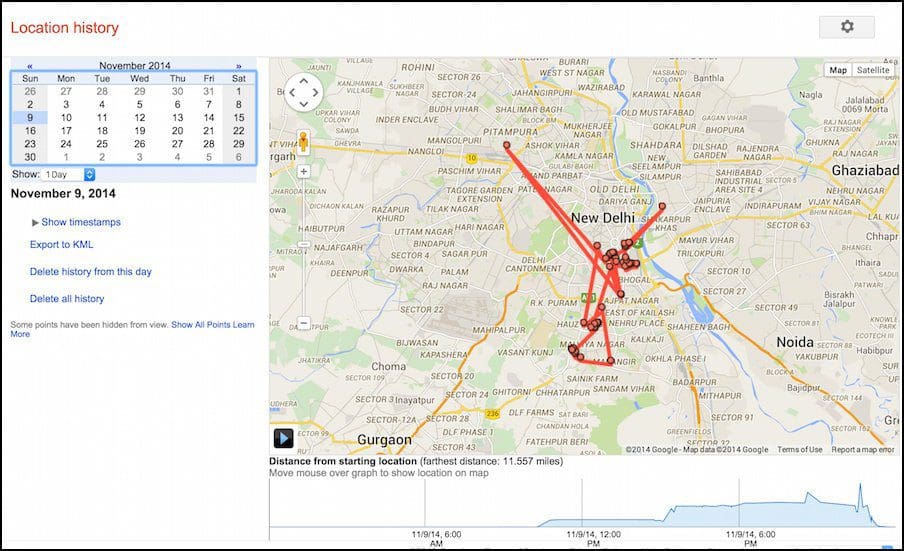Switch to Satellite view

(x=873, y=70)
